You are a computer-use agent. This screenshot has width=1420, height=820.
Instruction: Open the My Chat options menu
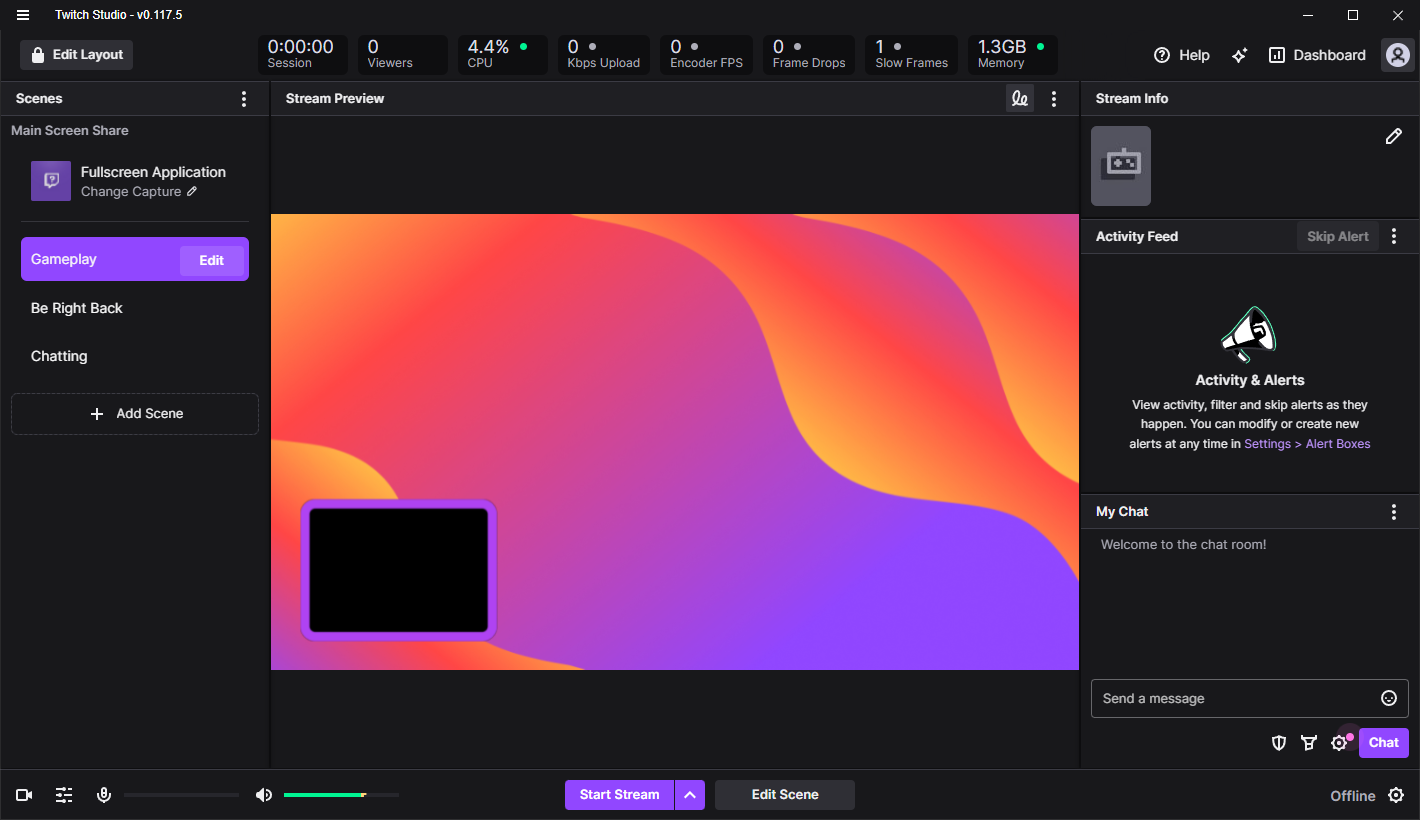coord(1394,511)
